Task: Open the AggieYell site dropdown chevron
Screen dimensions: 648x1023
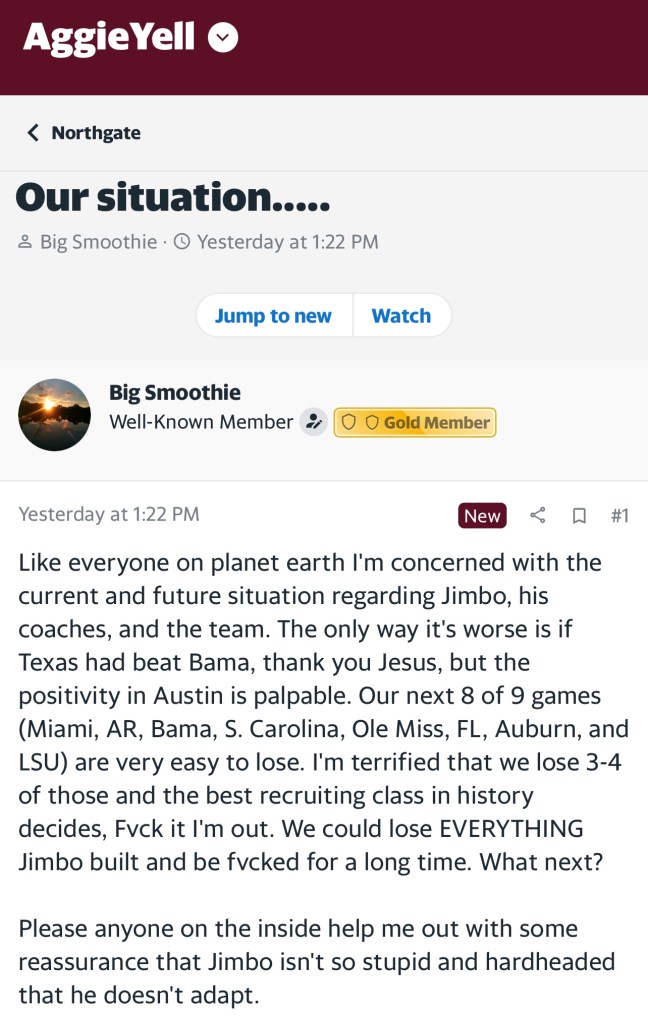Action: tap(223, 38)
